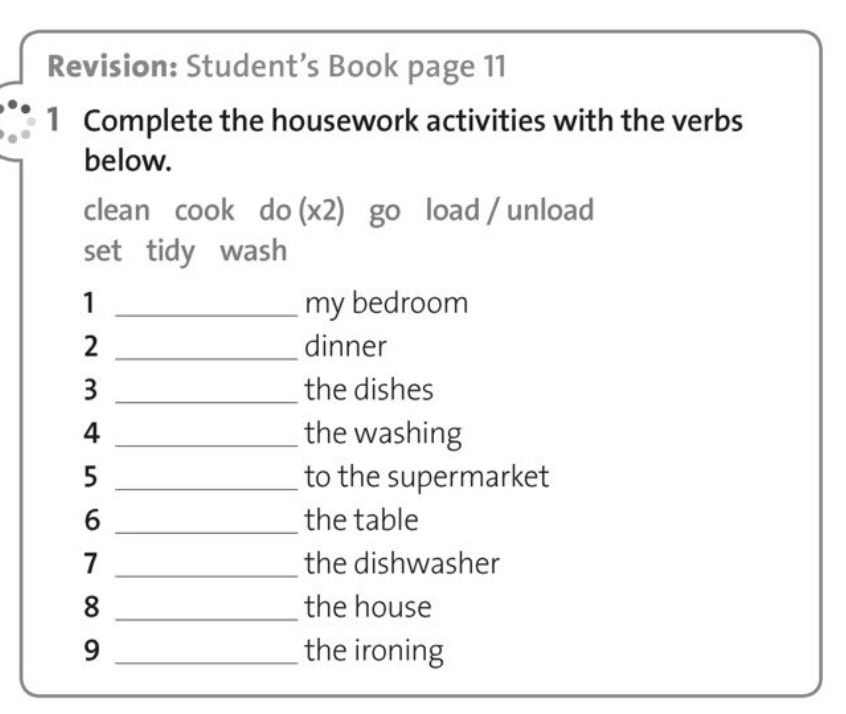Viewport: 846px width, 714px height.
Task: Click the 'Revision:' heading text
Action: coord(113,66)
